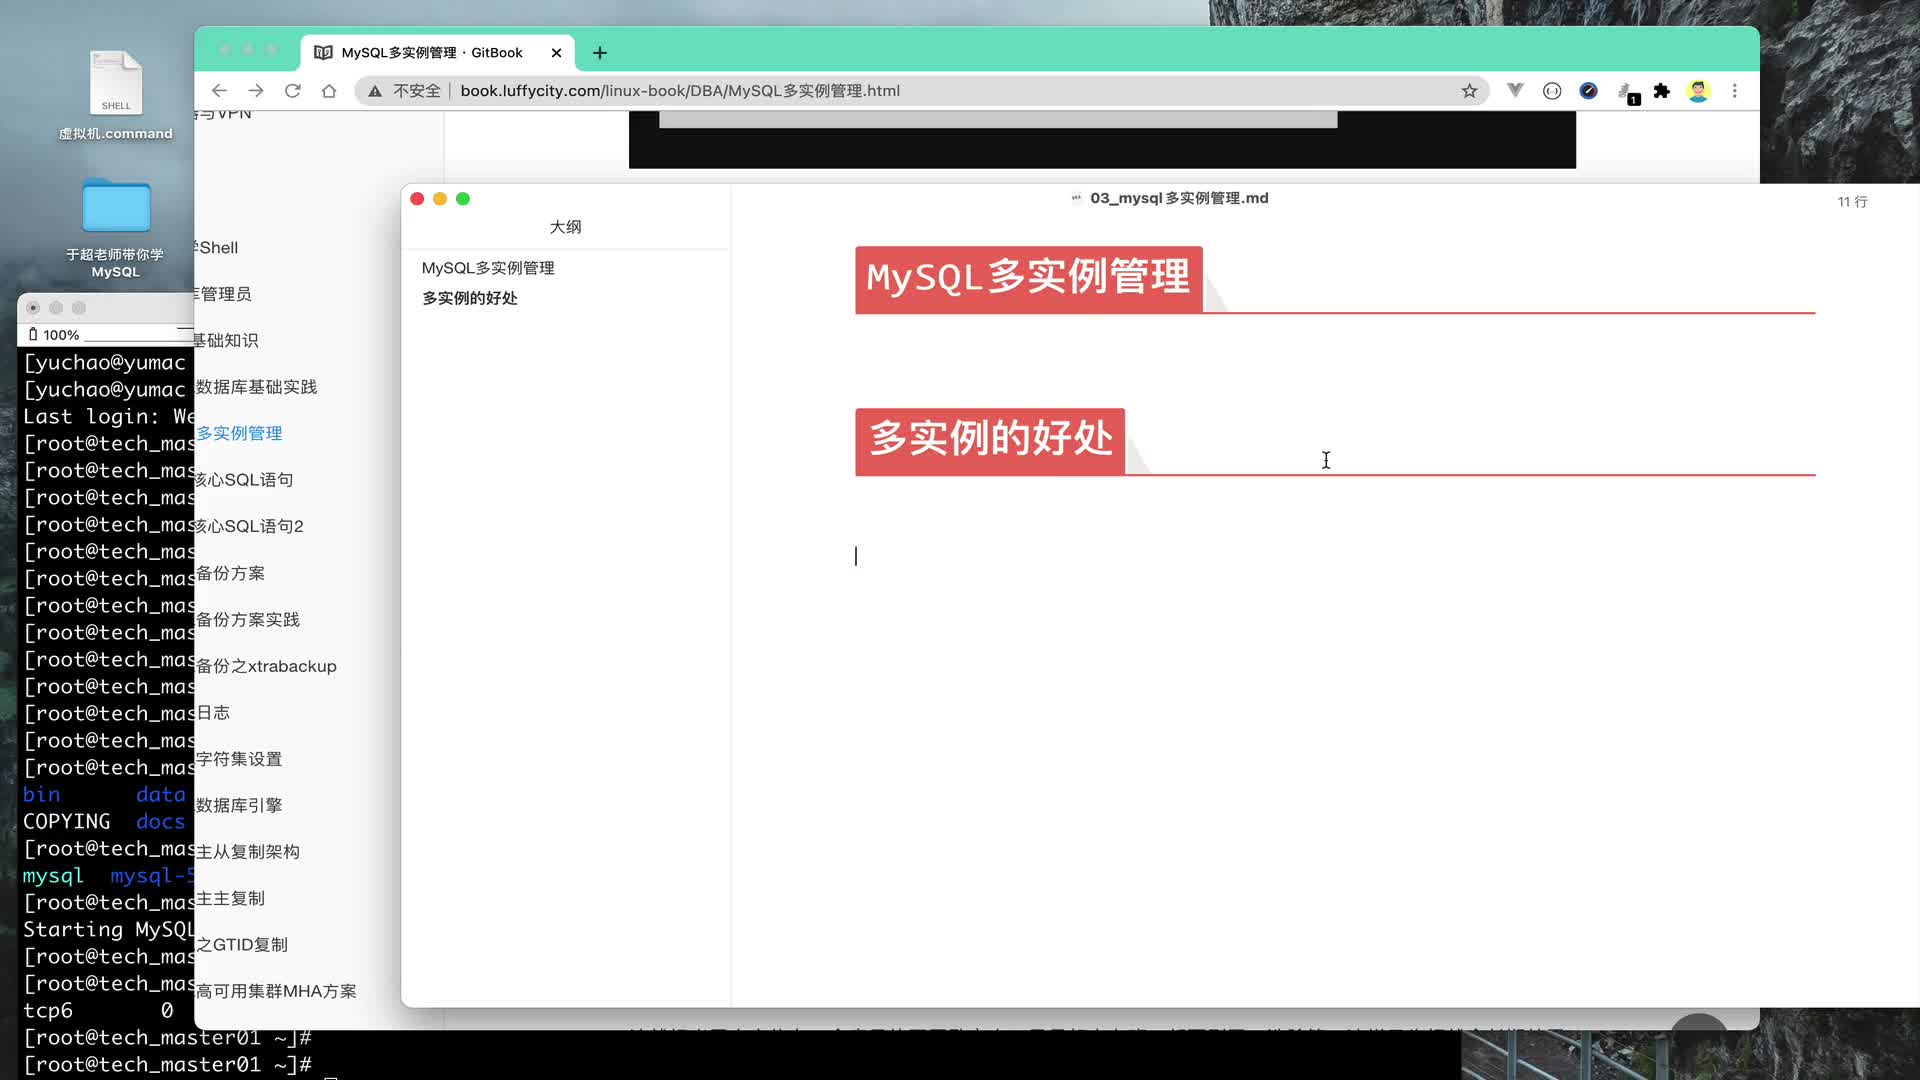Select the 多实例的好处 outline entry
1920x1080 pixels.
point(470,298)
